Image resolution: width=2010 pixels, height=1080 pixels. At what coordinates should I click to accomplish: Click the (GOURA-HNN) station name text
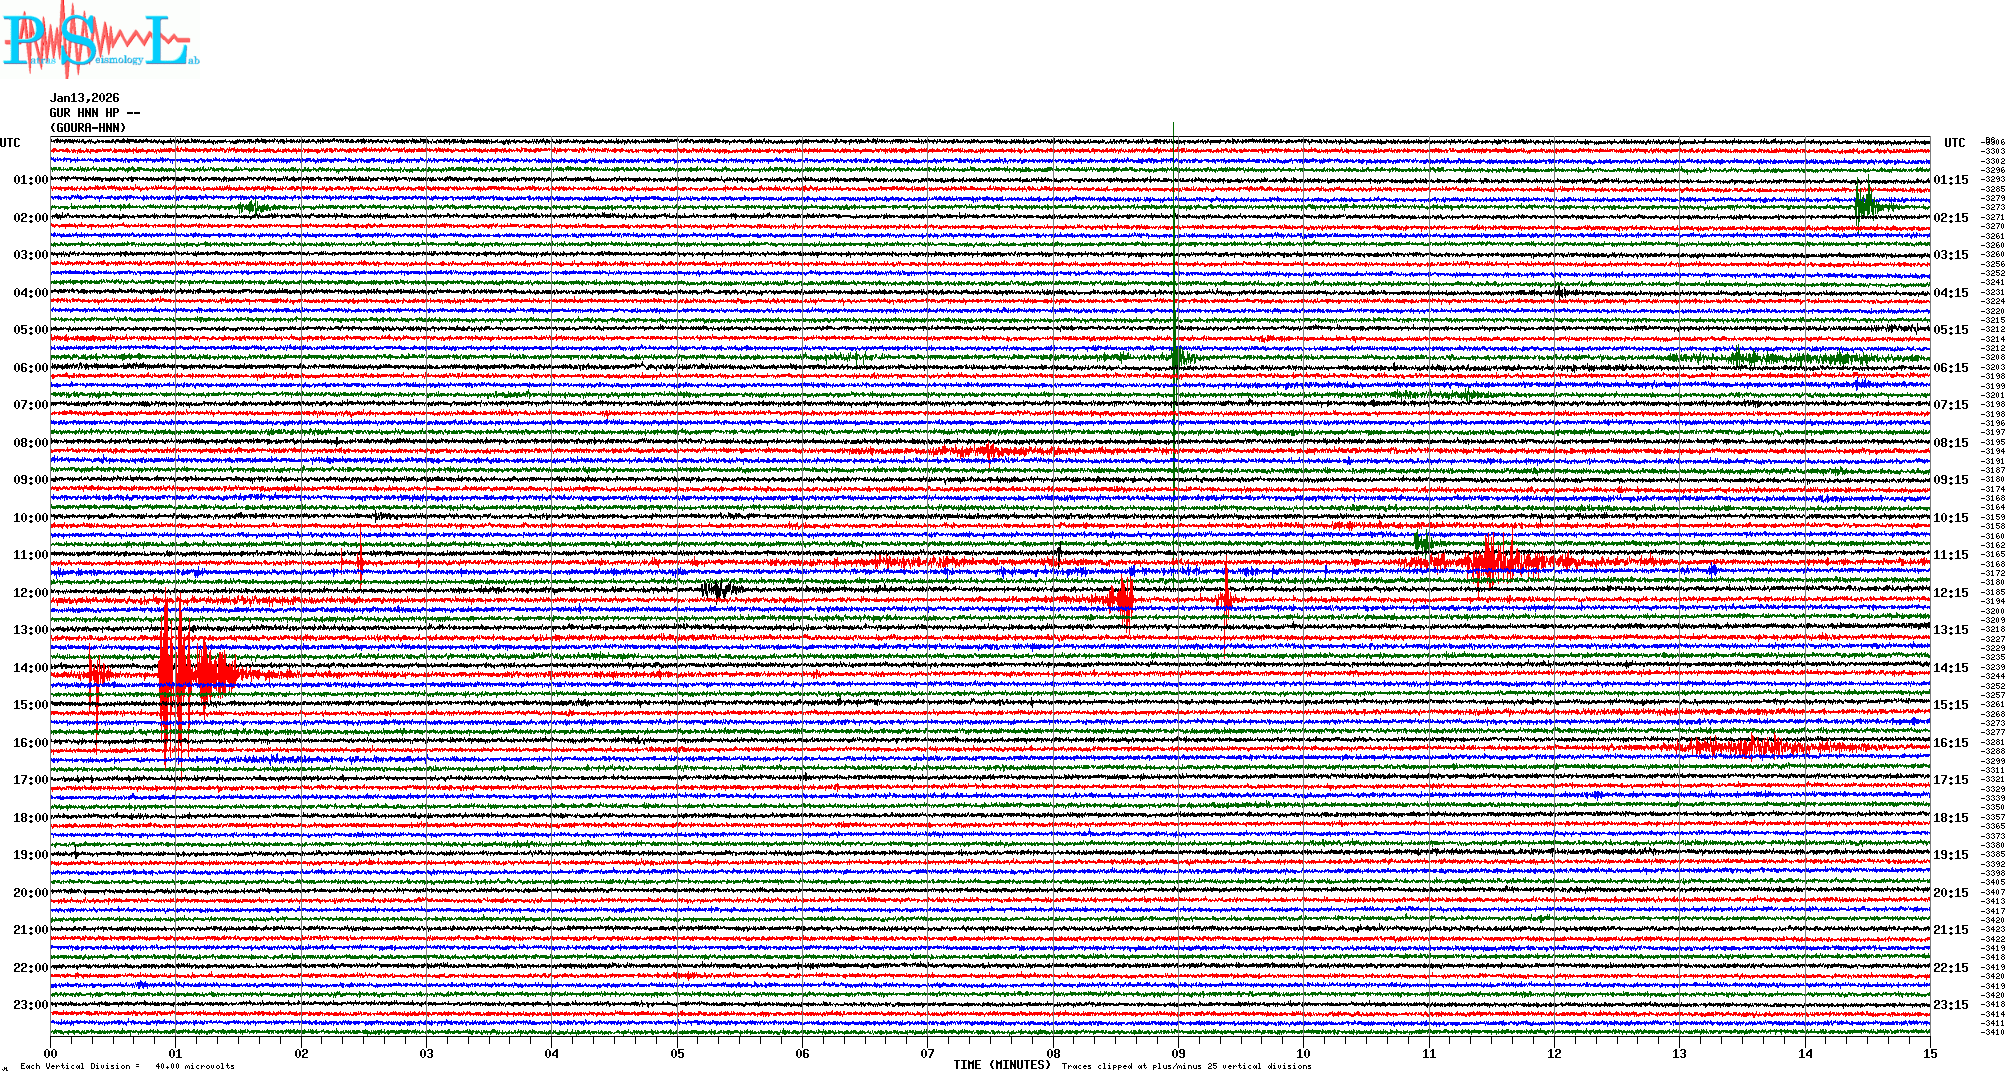coord(88,128)
